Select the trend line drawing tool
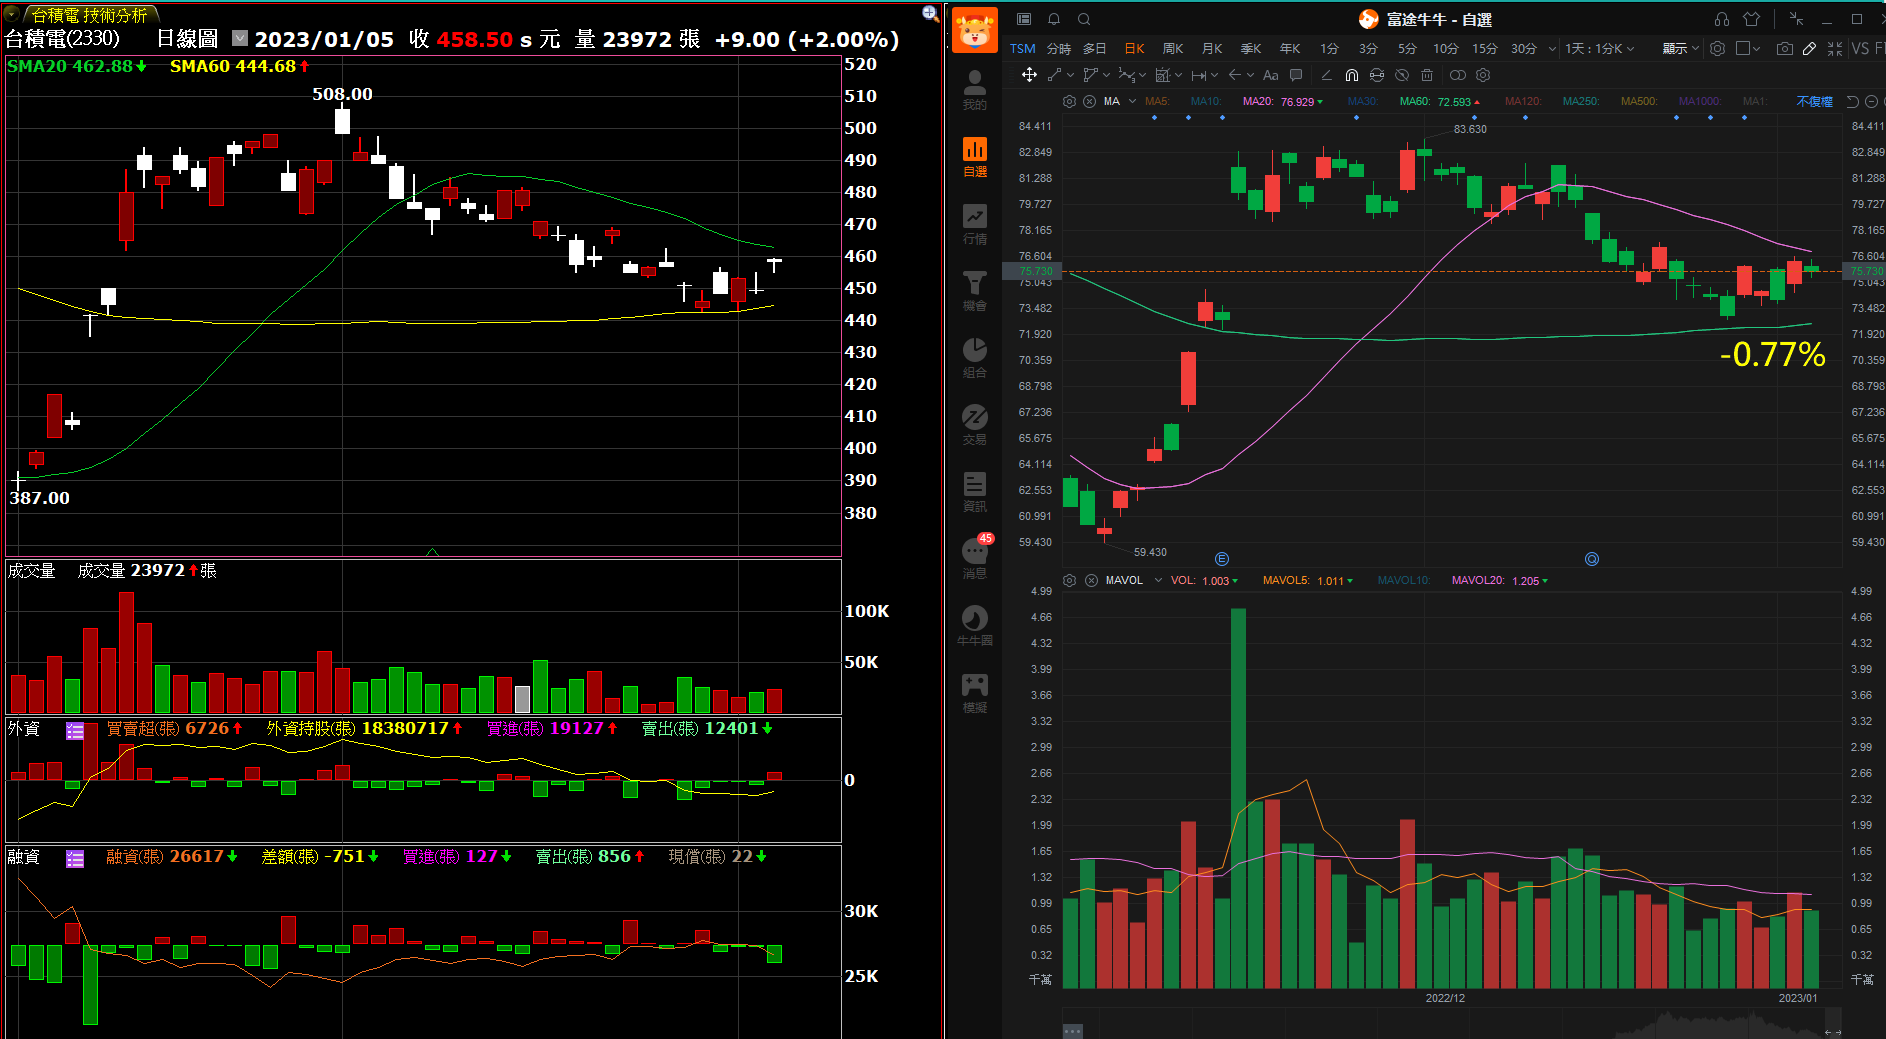Screen dimensions: 1886x1039 click(1054, 75)
